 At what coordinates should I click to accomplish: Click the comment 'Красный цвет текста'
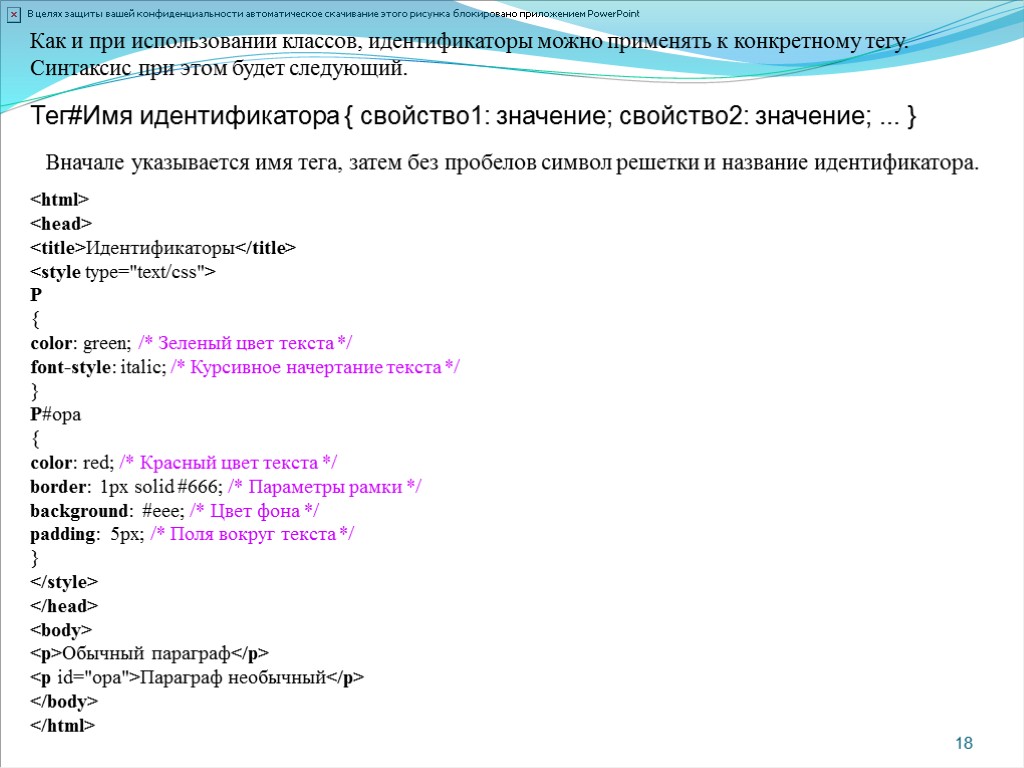click(x=229, y=462)
